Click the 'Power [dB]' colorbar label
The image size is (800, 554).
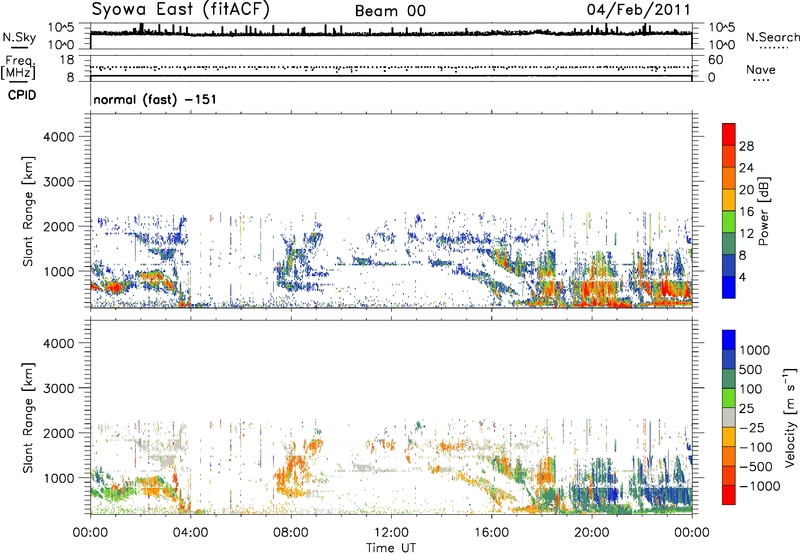pos(763,211)
